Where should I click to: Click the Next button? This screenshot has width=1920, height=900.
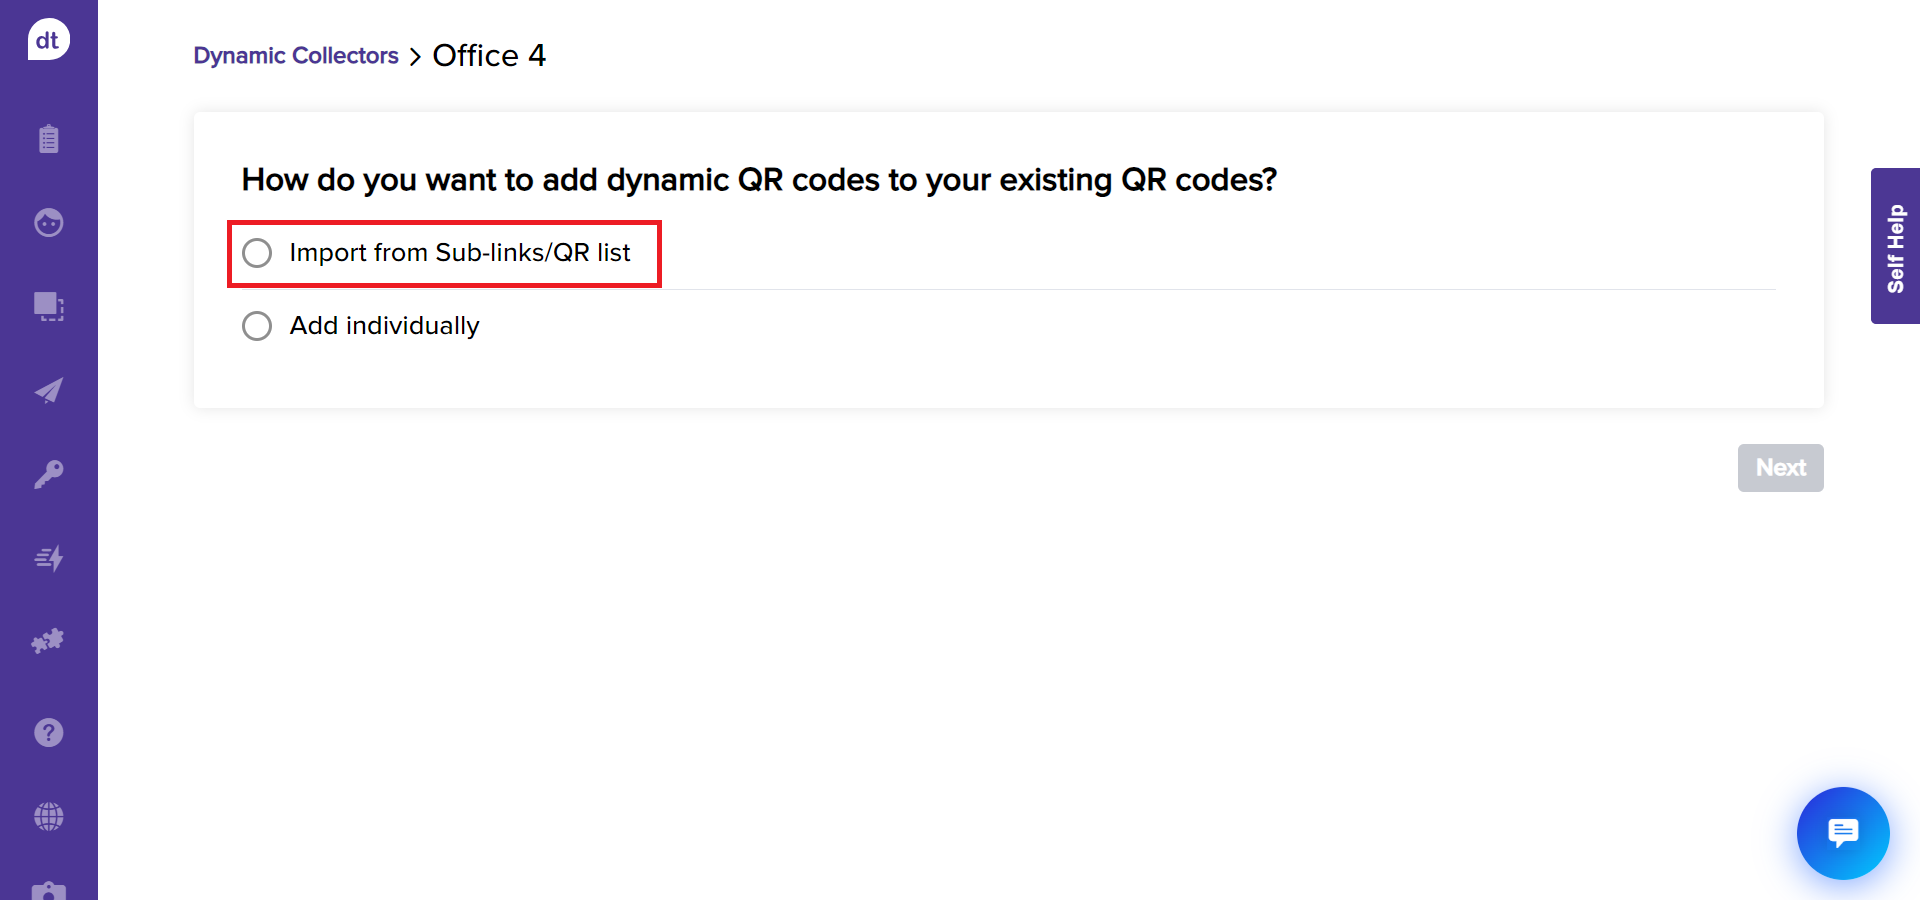[1780, 468]
